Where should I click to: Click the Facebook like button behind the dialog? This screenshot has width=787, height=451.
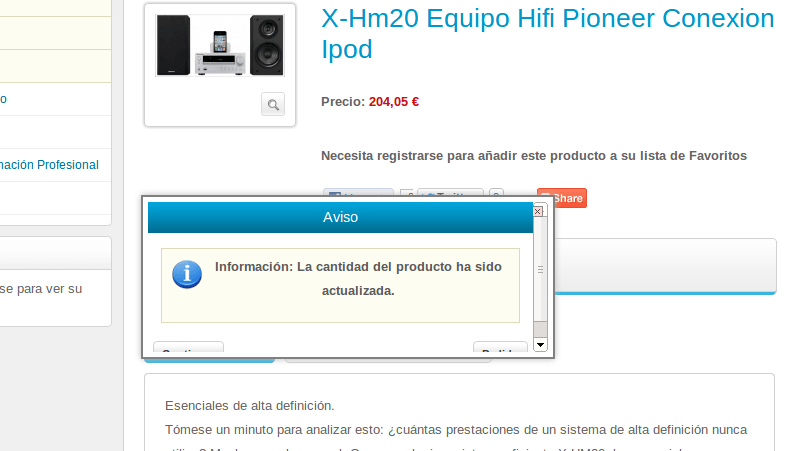click(x=358, y=193)
